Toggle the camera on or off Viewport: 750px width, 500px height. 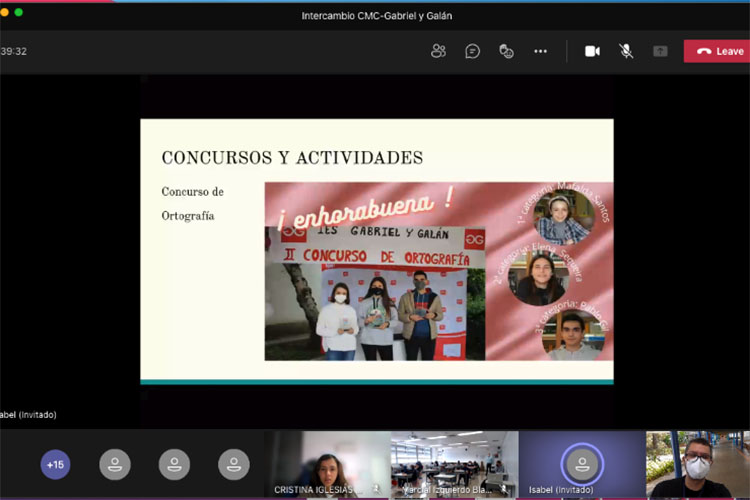(592, 51)
